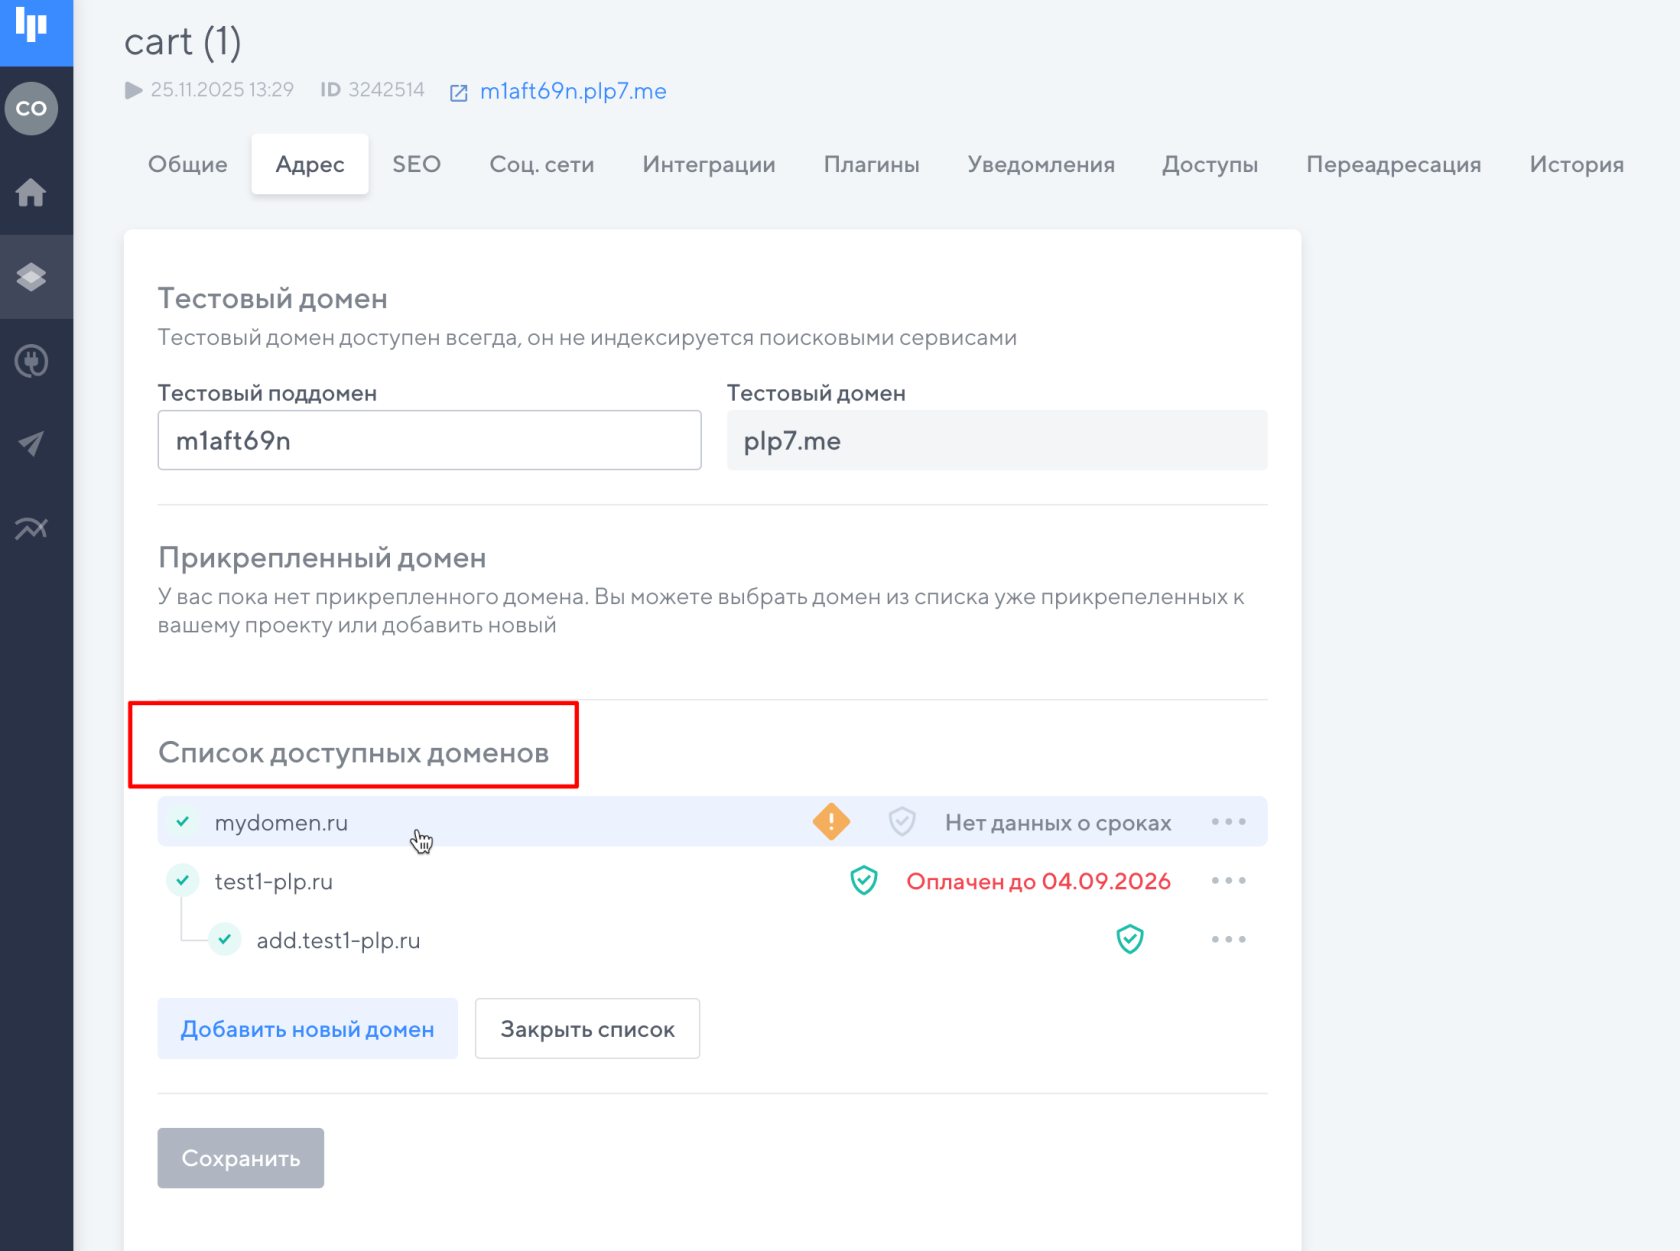Open the analytics chart sidebar icon
This screenshot has width=1680, height=1251.
point(32,528)
